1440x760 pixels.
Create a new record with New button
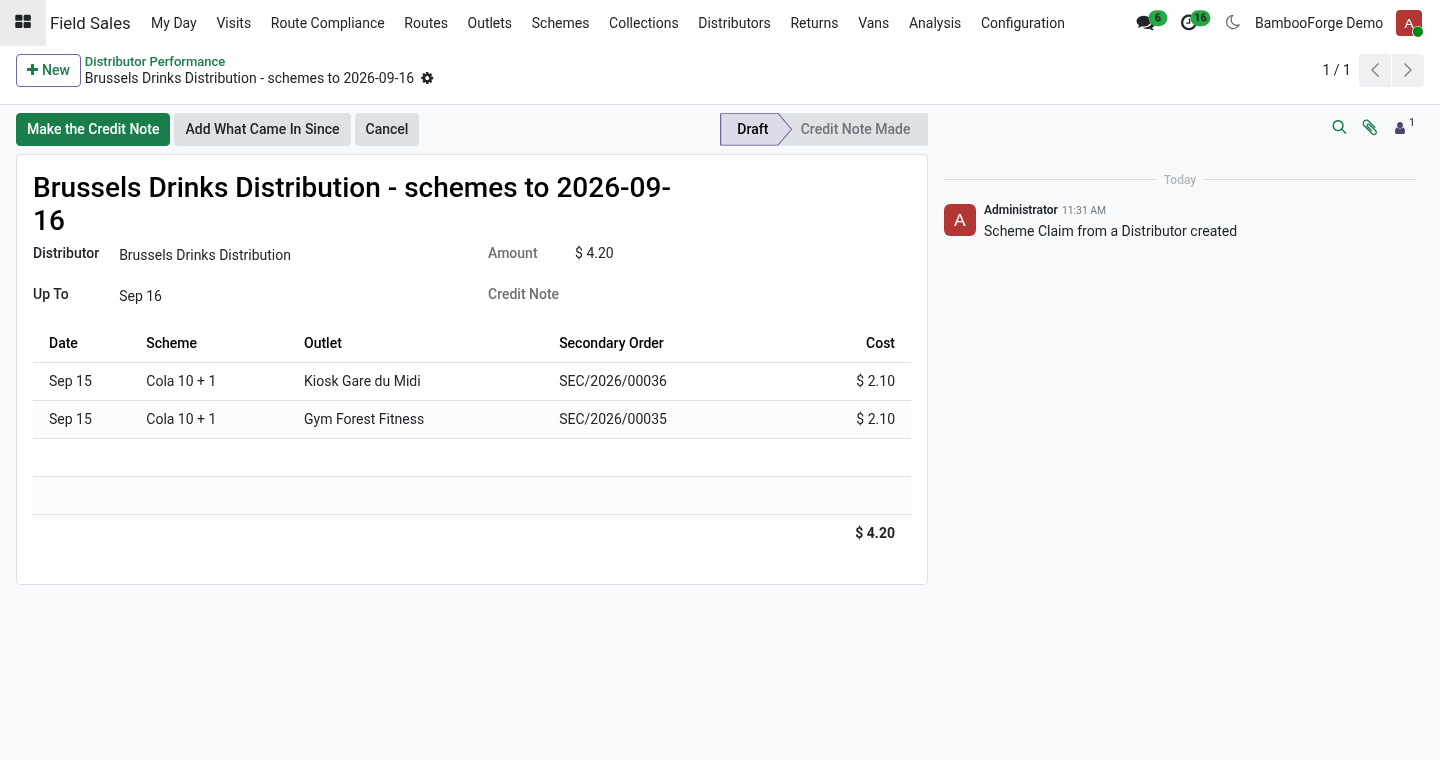pyautogui.click(x=48, y=70)
